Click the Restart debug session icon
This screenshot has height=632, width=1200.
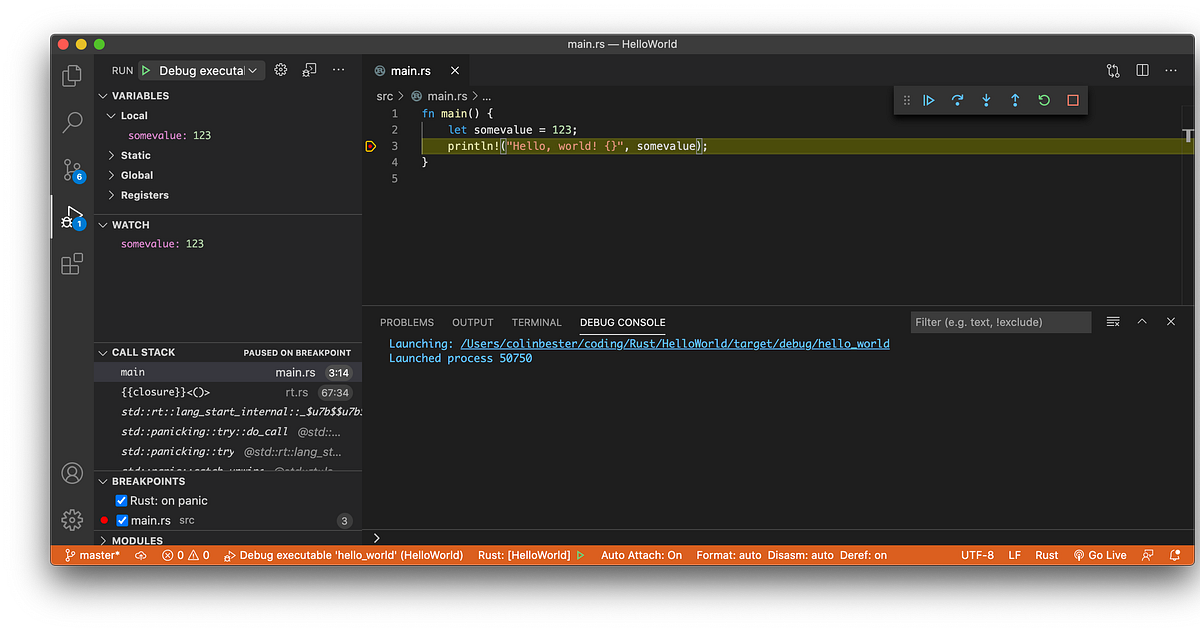1043,100
